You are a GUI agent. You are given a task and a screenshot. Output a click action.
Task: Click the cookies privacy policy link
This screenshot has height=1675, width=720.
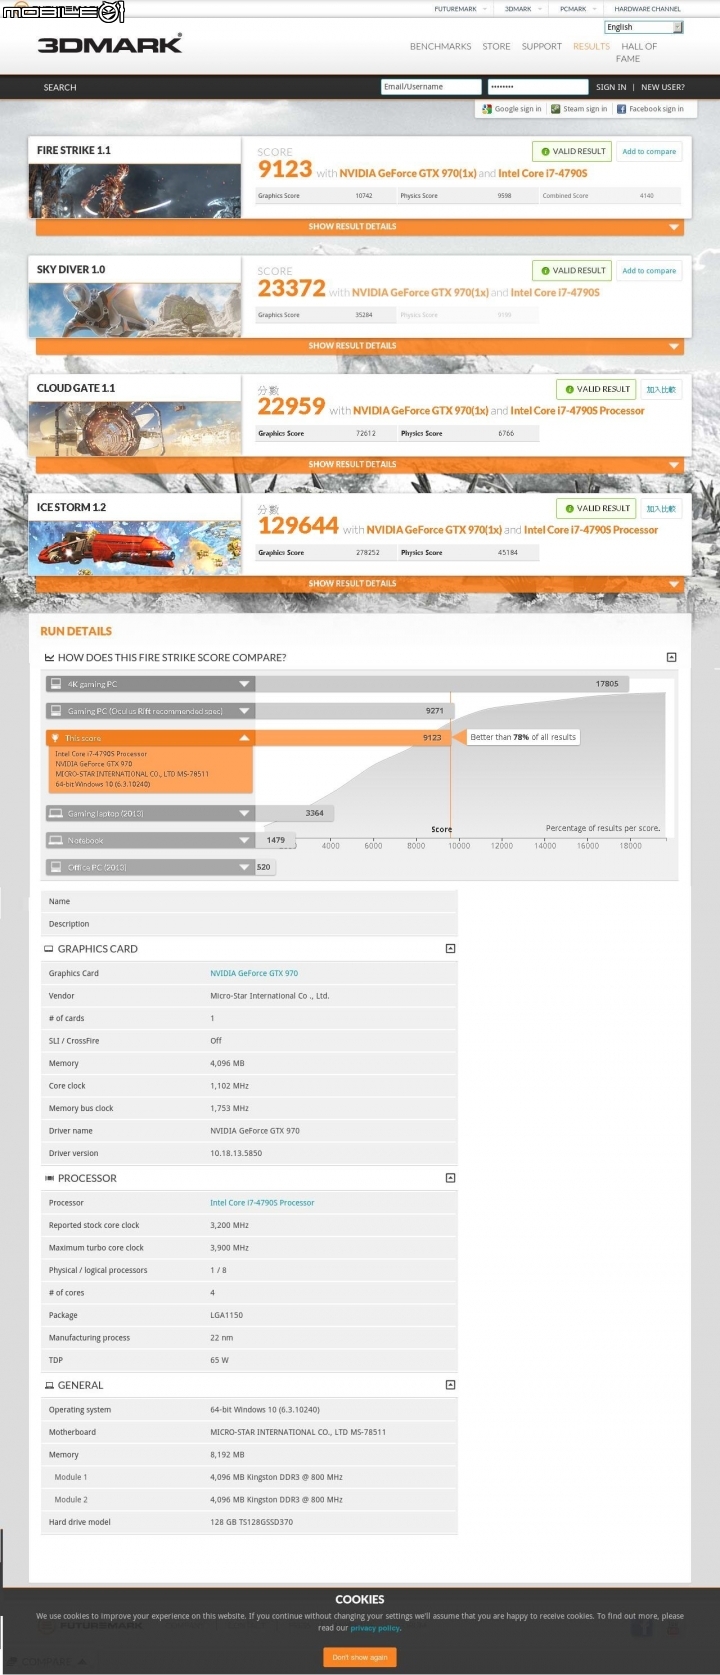tap(375, 1628)
